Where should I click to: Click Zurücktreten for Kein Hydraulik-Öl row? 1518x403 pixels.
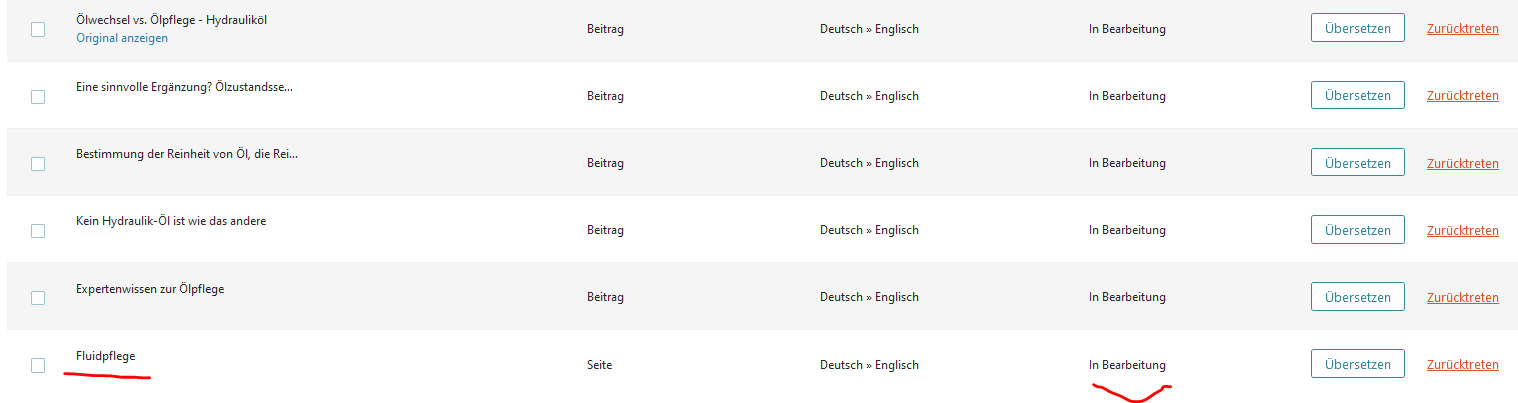point(1462,230)
